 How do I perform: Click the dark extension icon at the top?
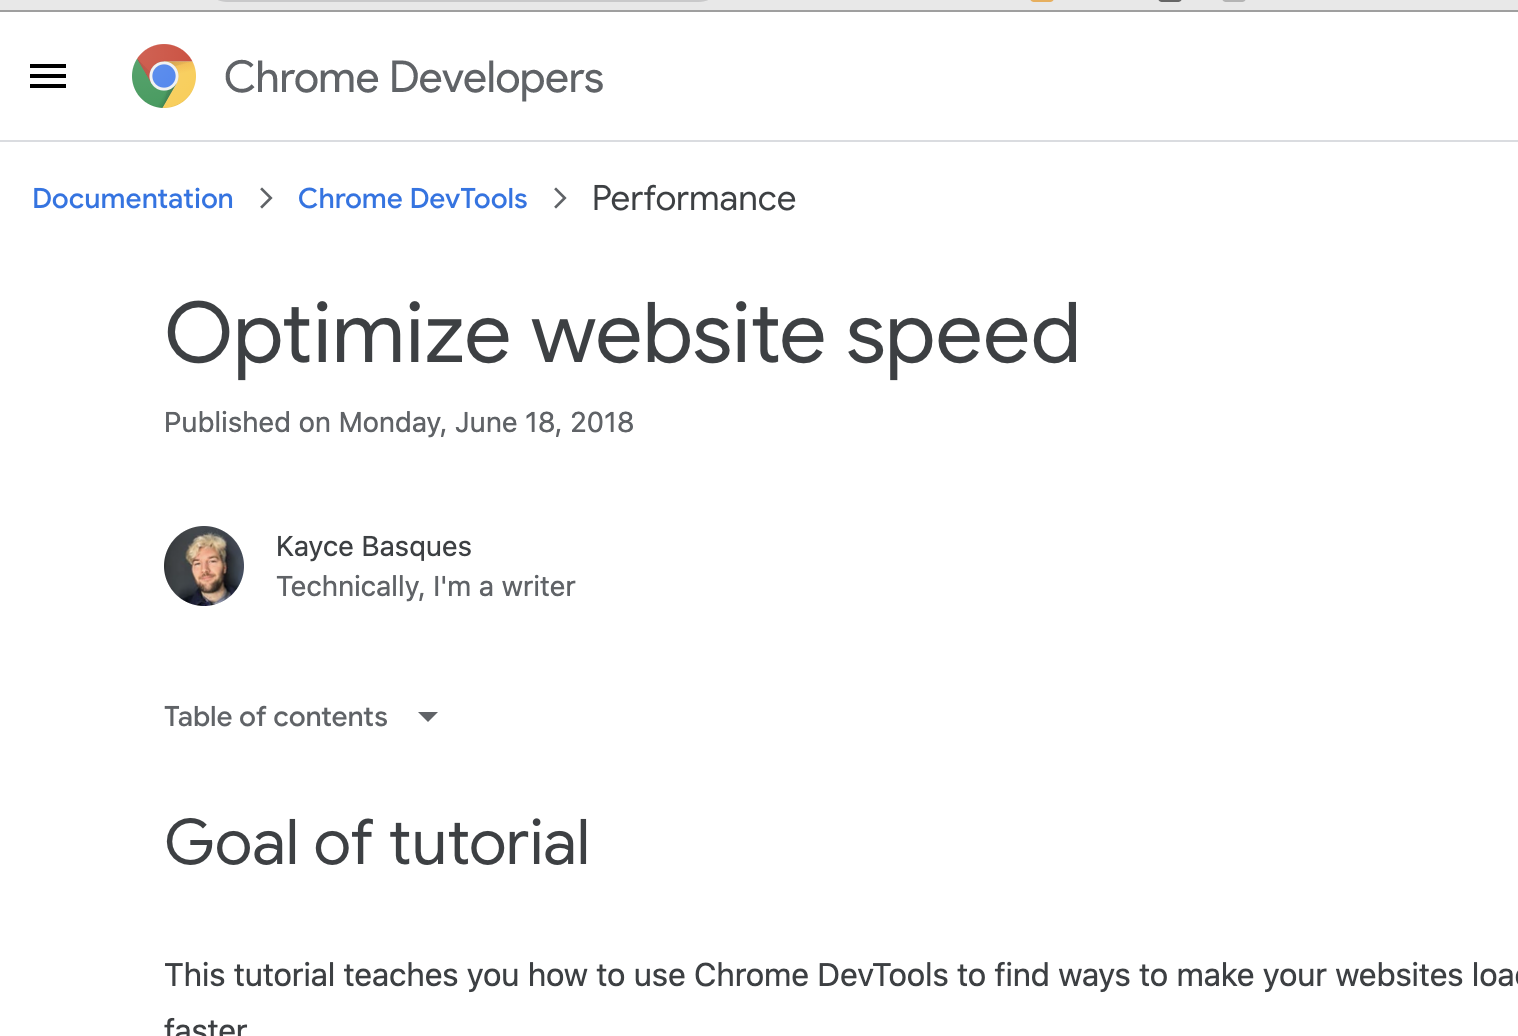[x=1170, y=4]
